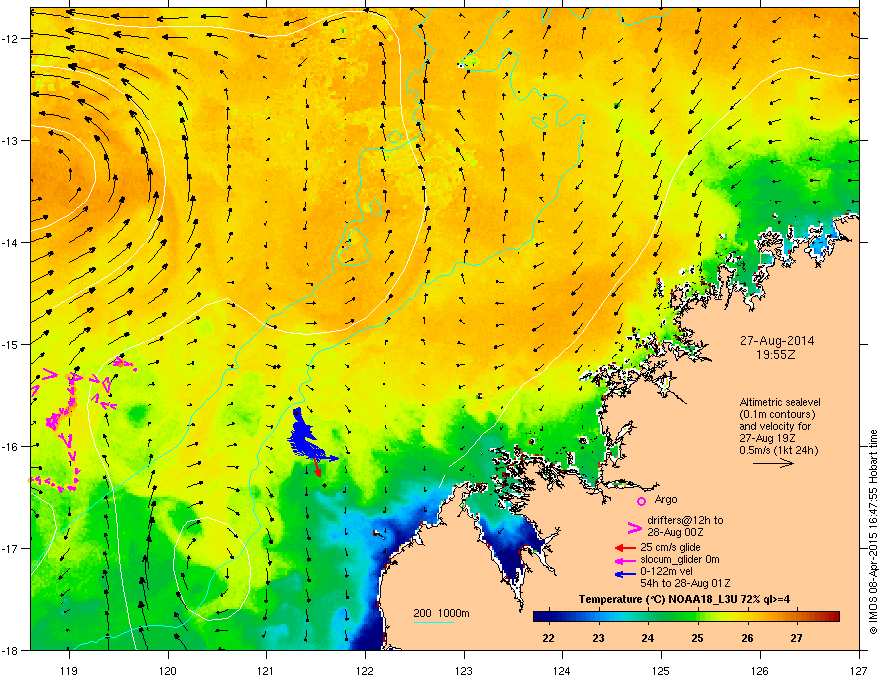880x680 pixels.
Task: Click the longitude axis label 125
Action: coord(661,670)
